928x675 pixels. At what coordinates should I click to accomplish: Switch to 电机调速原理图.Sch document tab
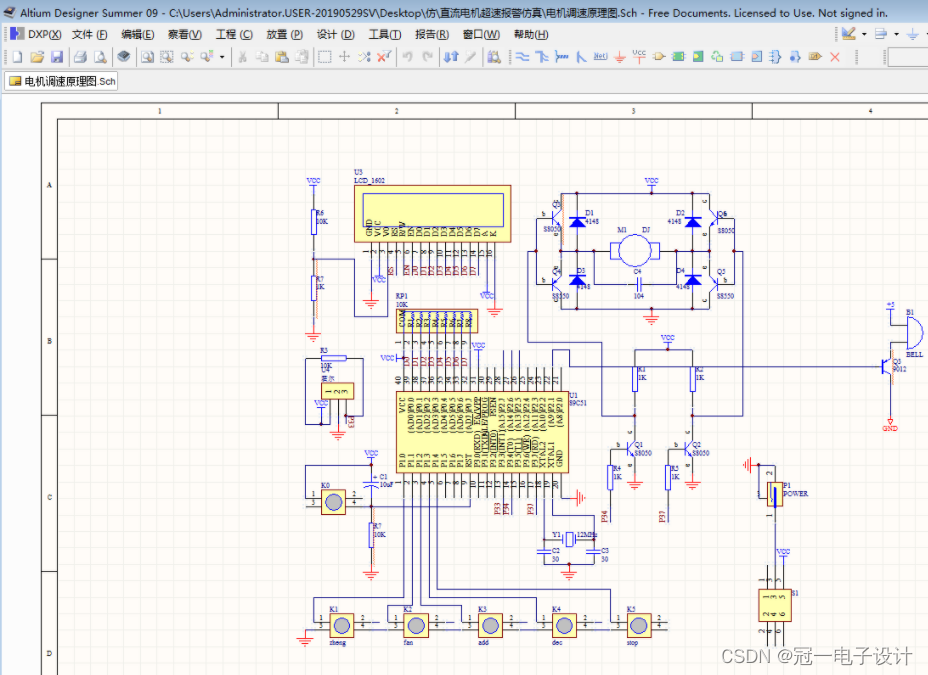(x=62, y=81)
